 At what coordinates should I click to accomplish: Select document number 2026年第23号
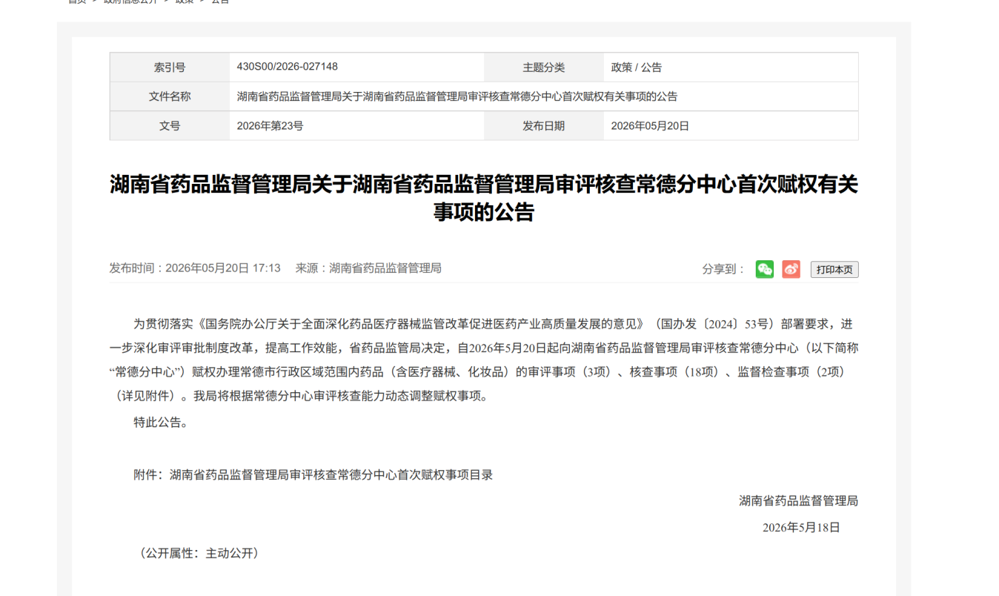pyautogui.click(x=270, y=126)
